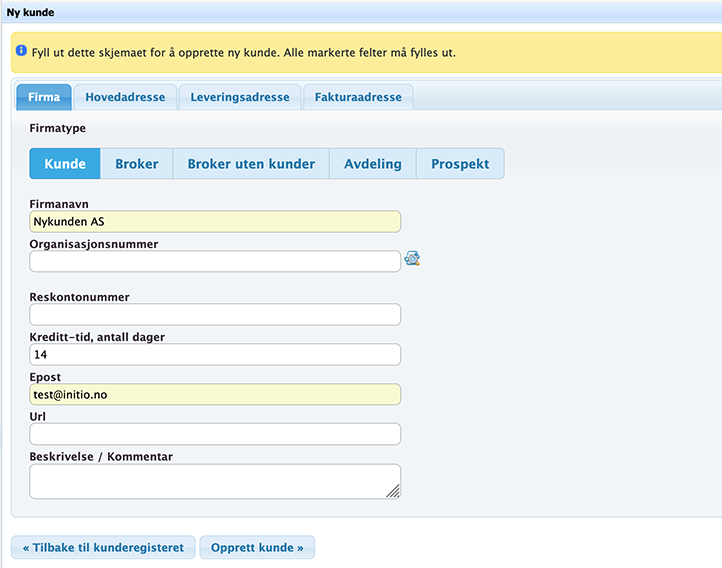Select the Kreditt-tid days field

[x=215, y=355]
